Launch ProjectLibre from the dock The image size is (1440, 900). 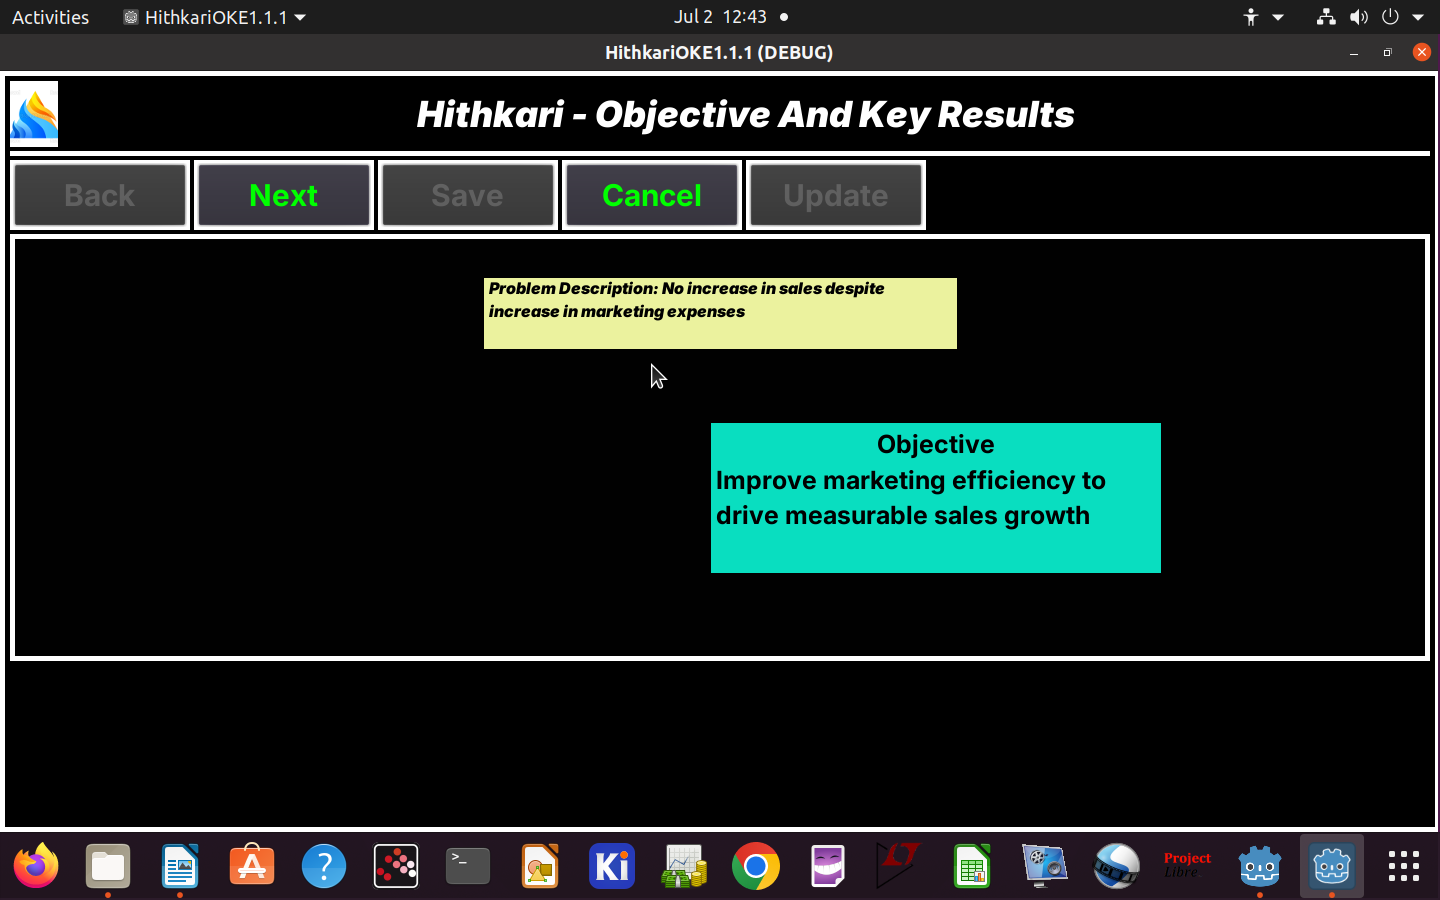click(1187, 866)
